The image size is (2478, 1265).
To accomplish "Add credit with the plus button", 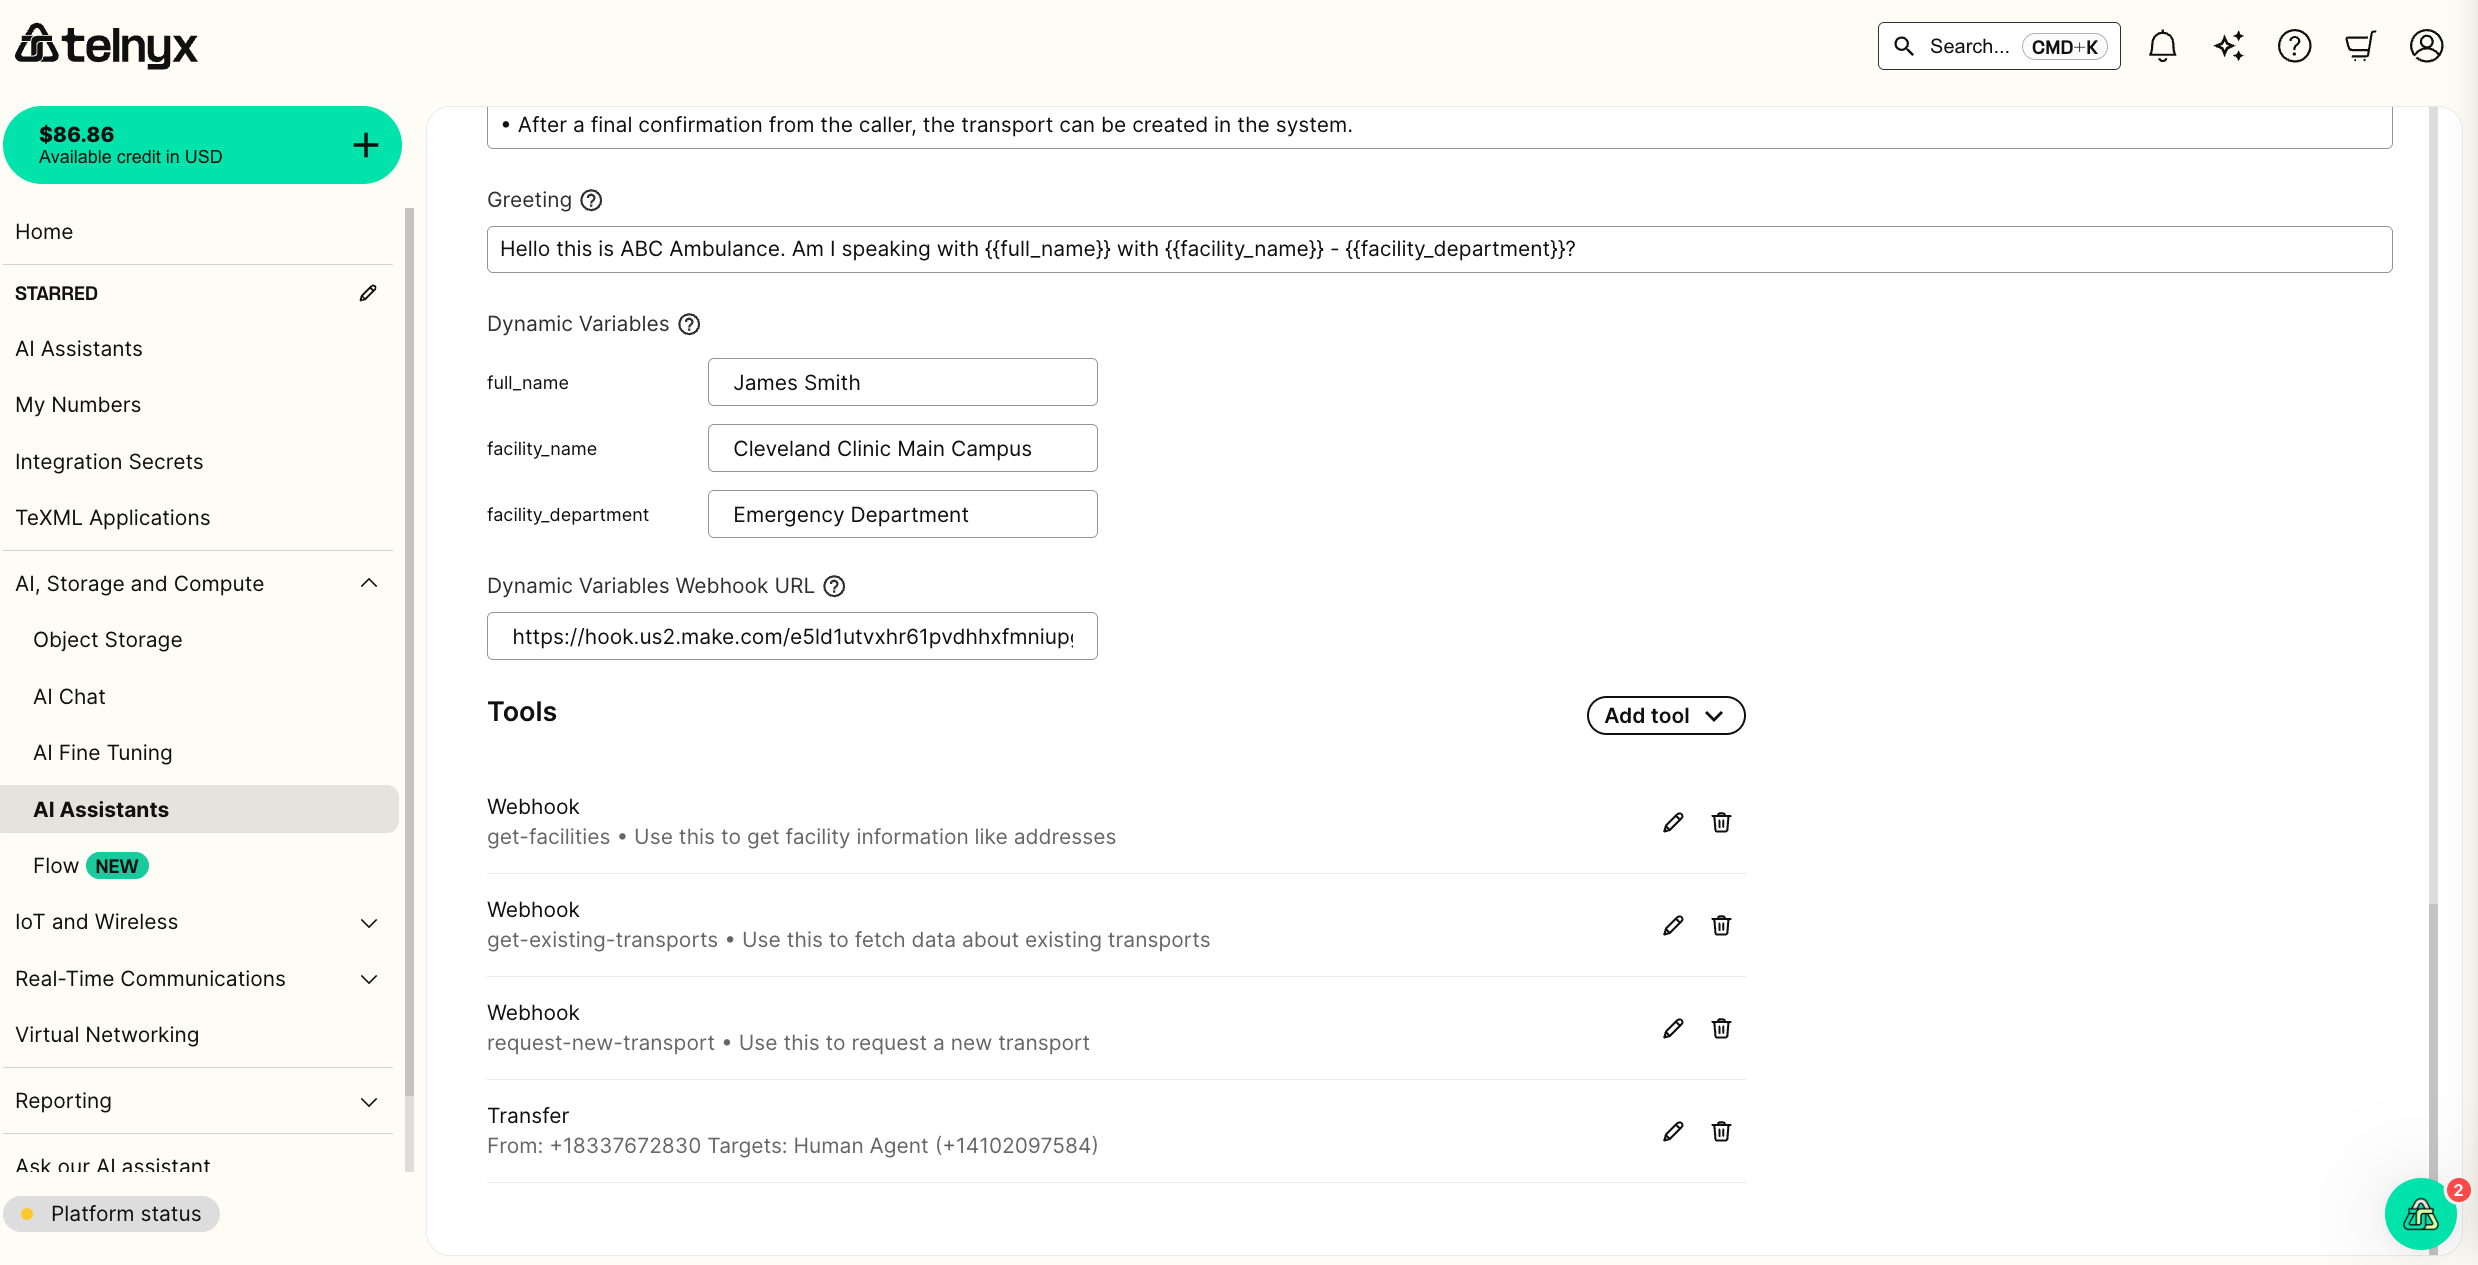I will click(365, 144).
